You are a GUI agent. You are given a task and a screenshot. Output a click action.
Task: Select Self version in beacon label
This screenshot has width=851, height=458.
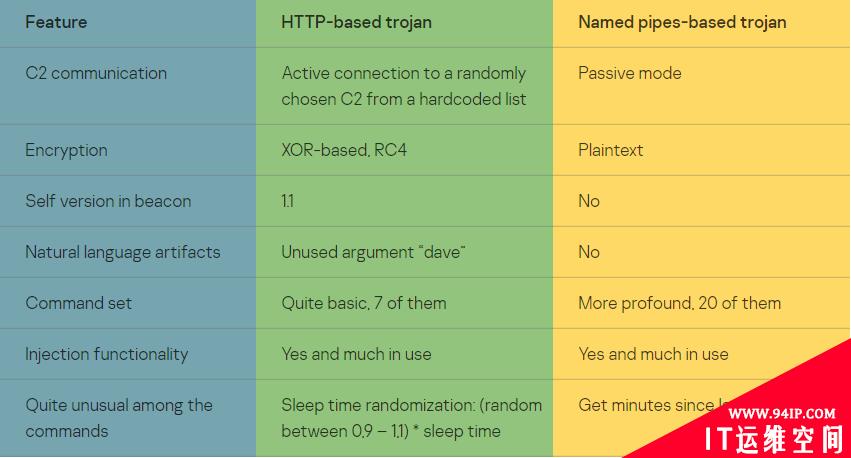click(x=108, y=201)
